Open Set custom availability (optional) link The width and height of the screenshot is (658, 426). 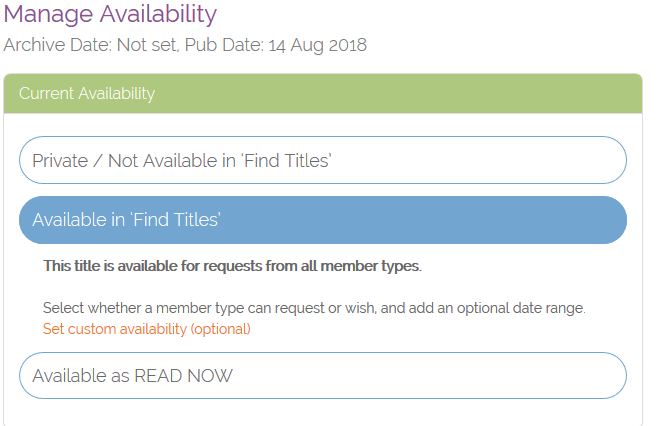[x=146, y=328]
